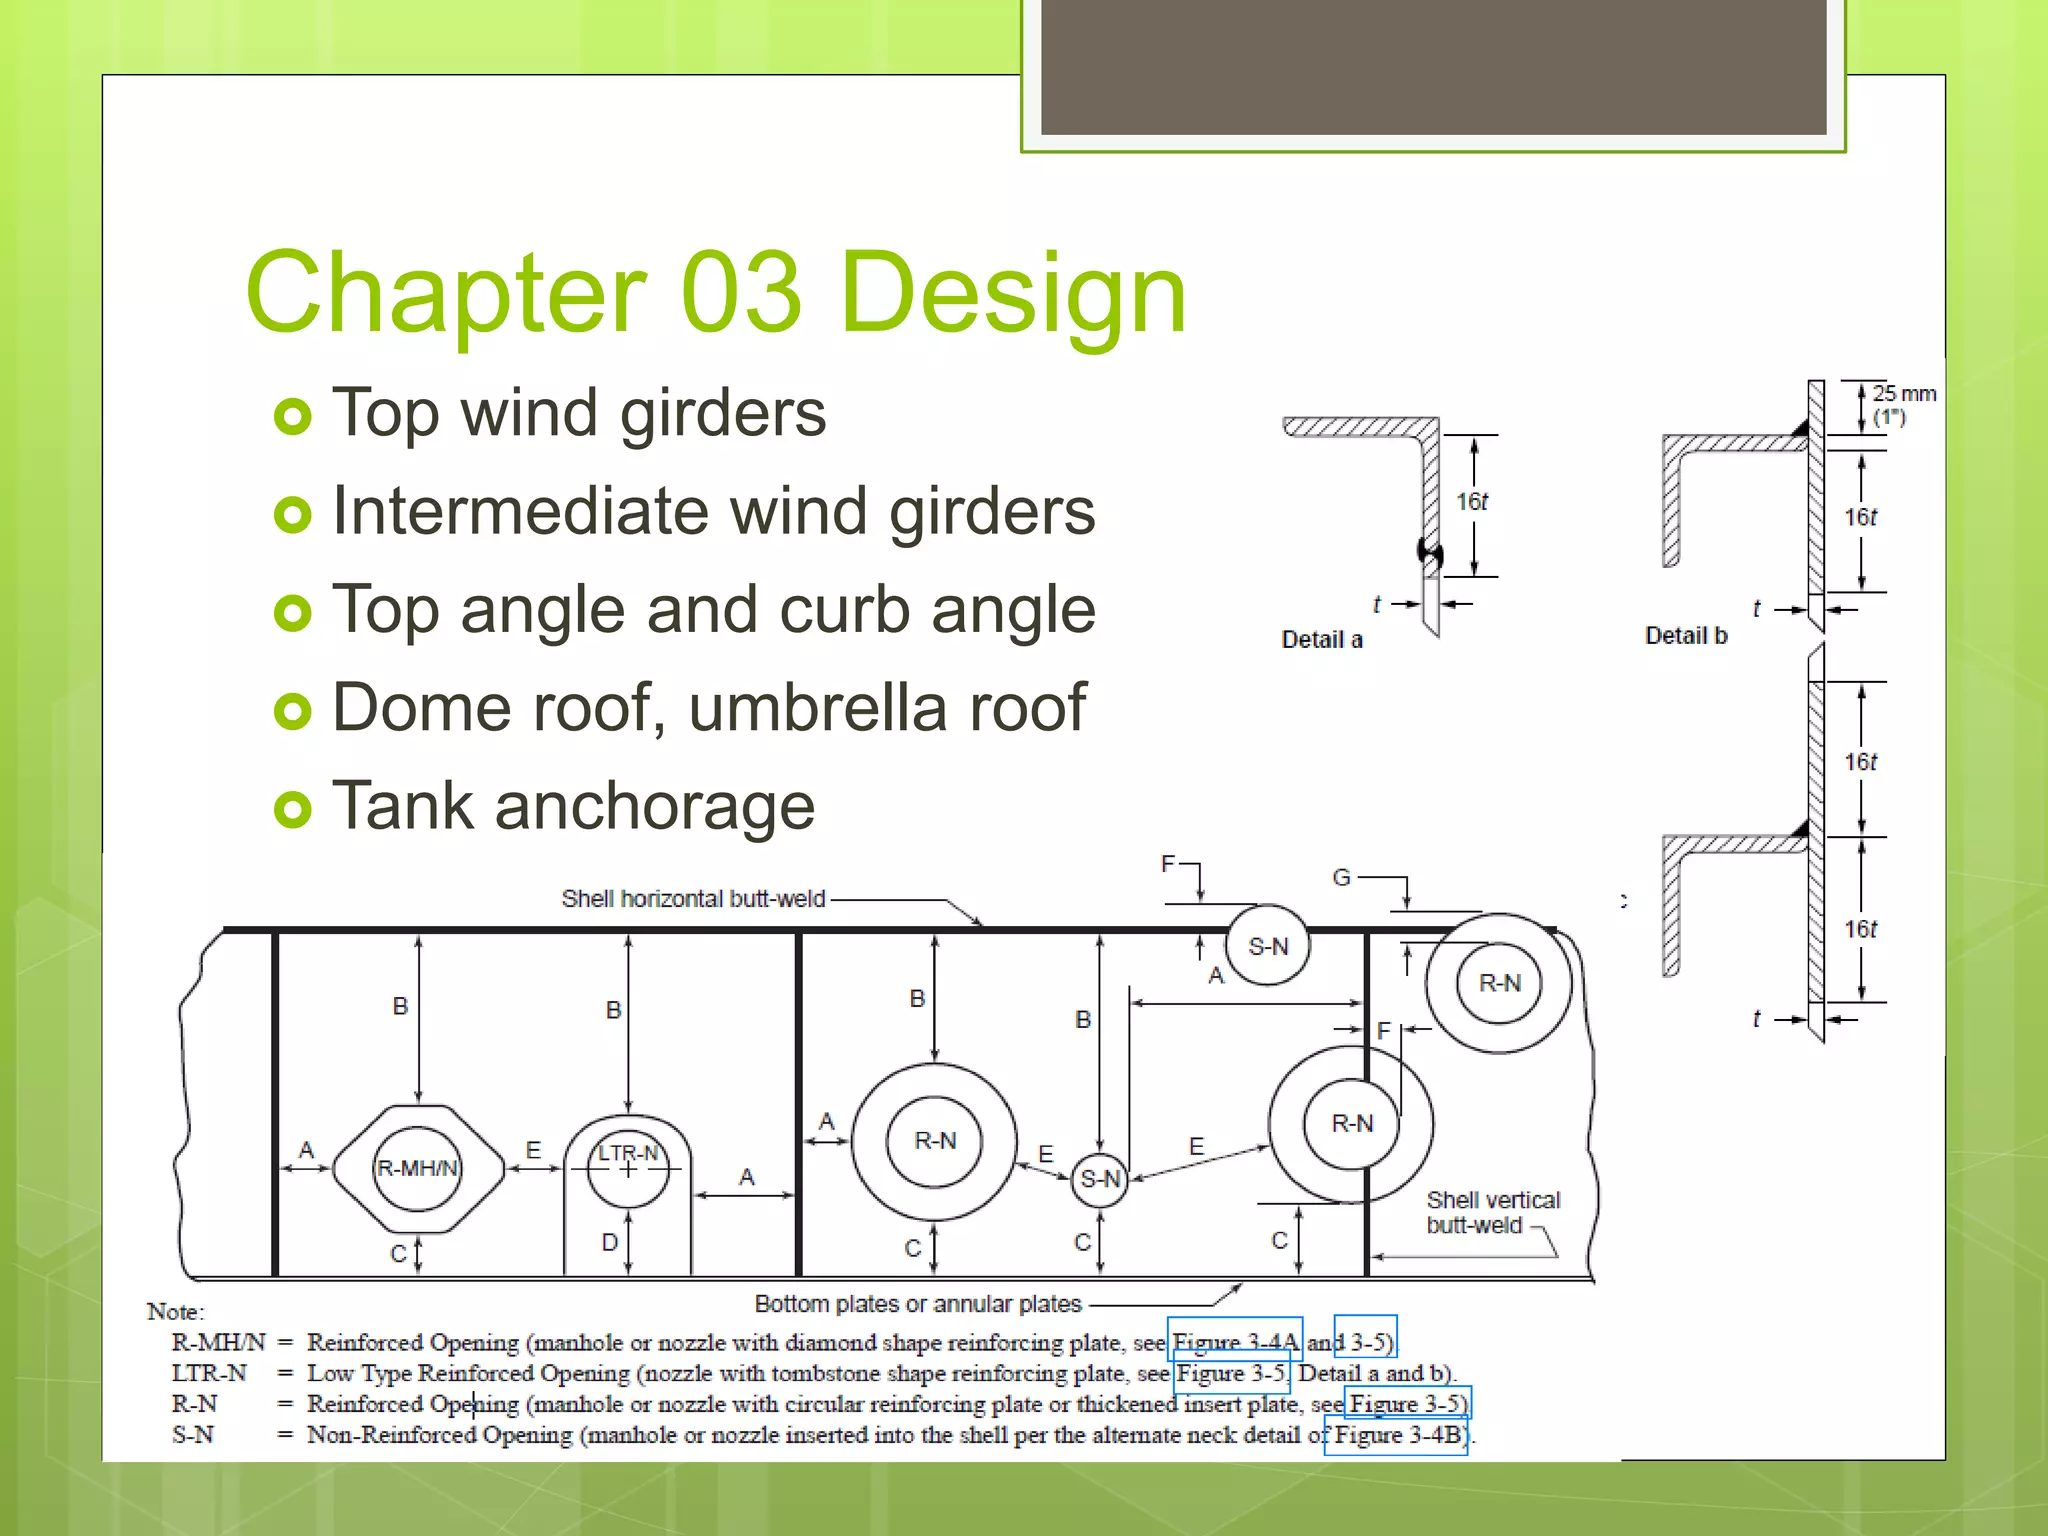Select the bullet ring next to Dome roof
This screenshot has width=2048, height=1536.
(x=292, y=711)
